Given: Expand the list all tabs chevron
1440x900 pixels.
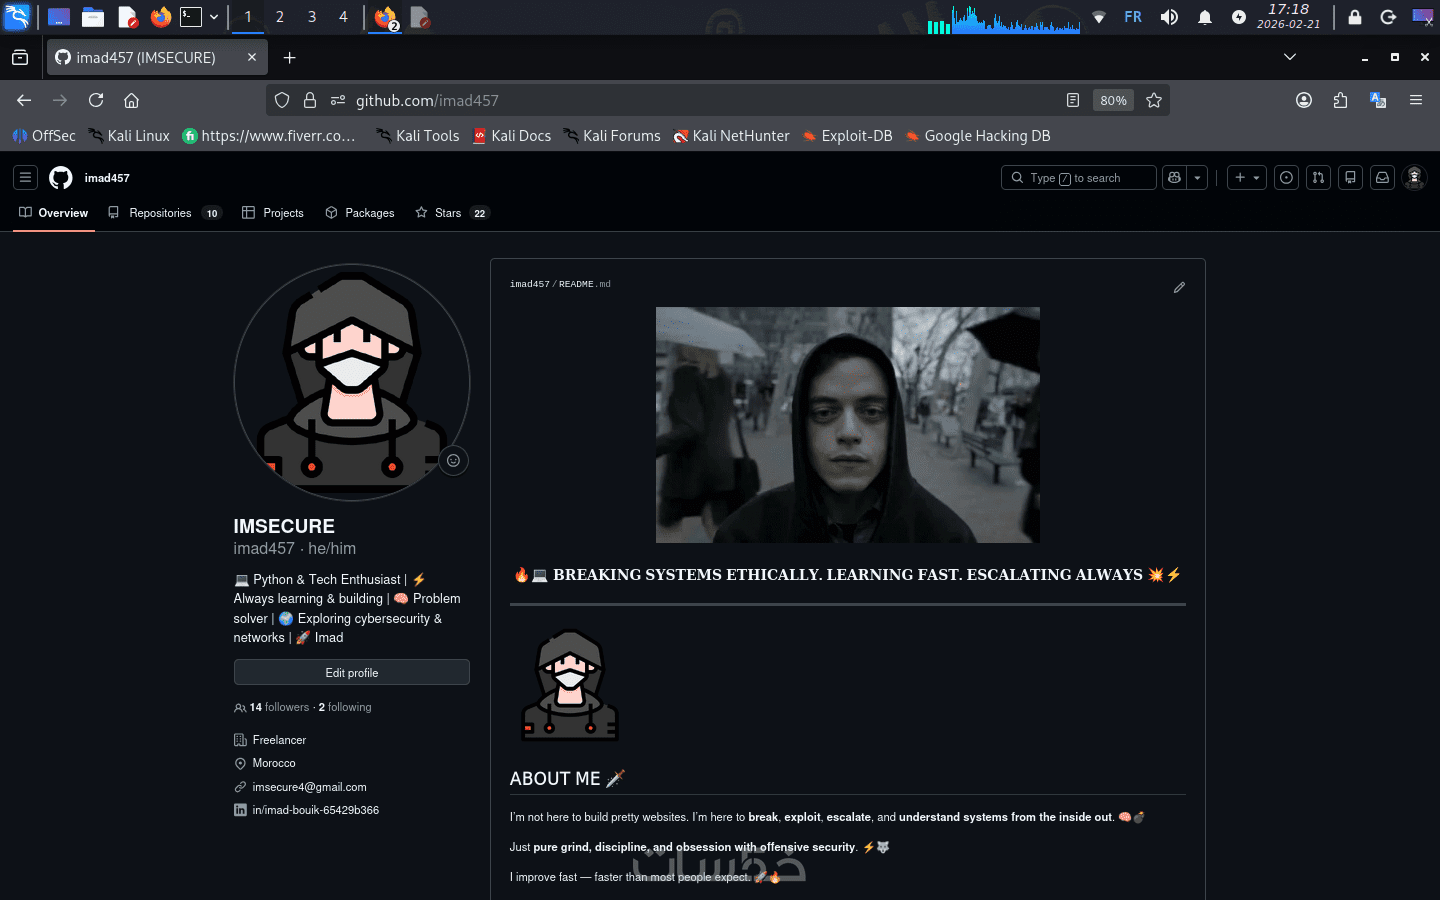Looking at the screenshot, I should [x=1290, y=57].
